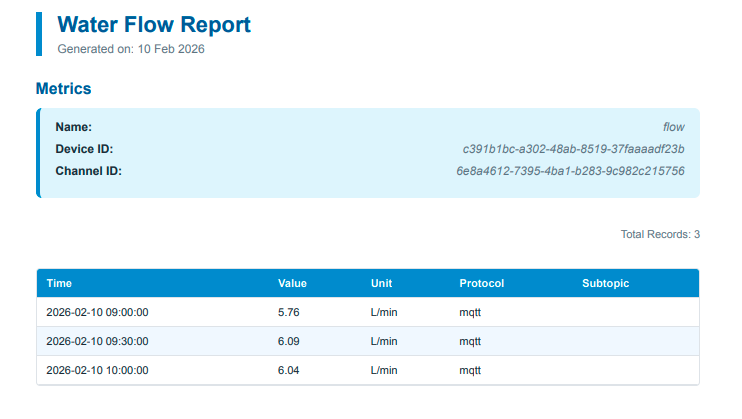Select time cell 2026-02-10 09:00:00
Image resolution: width=742 pixels, height=419 pixels.
click(97, 312)
